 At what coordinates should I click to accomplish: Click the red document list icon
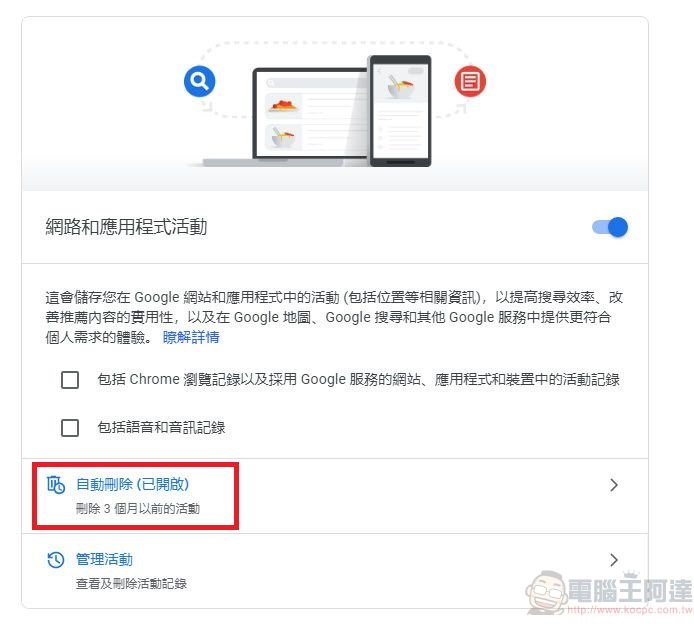[470, 81]
